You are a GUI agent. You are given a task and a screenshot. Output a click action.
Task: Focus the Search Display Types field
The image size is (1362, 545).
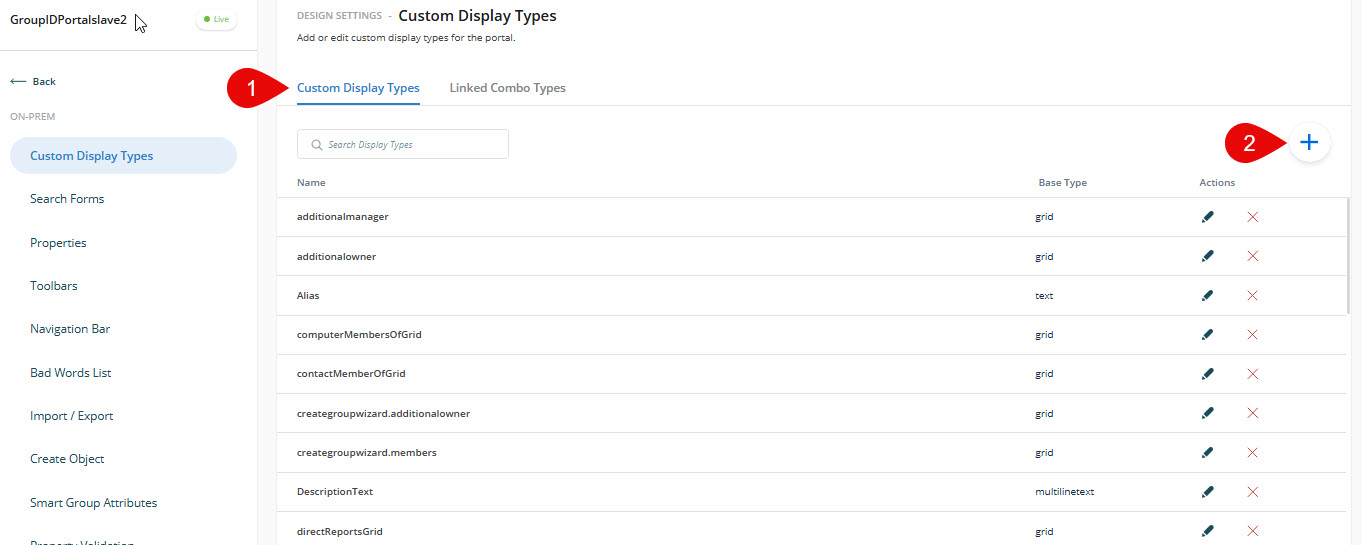403,144
